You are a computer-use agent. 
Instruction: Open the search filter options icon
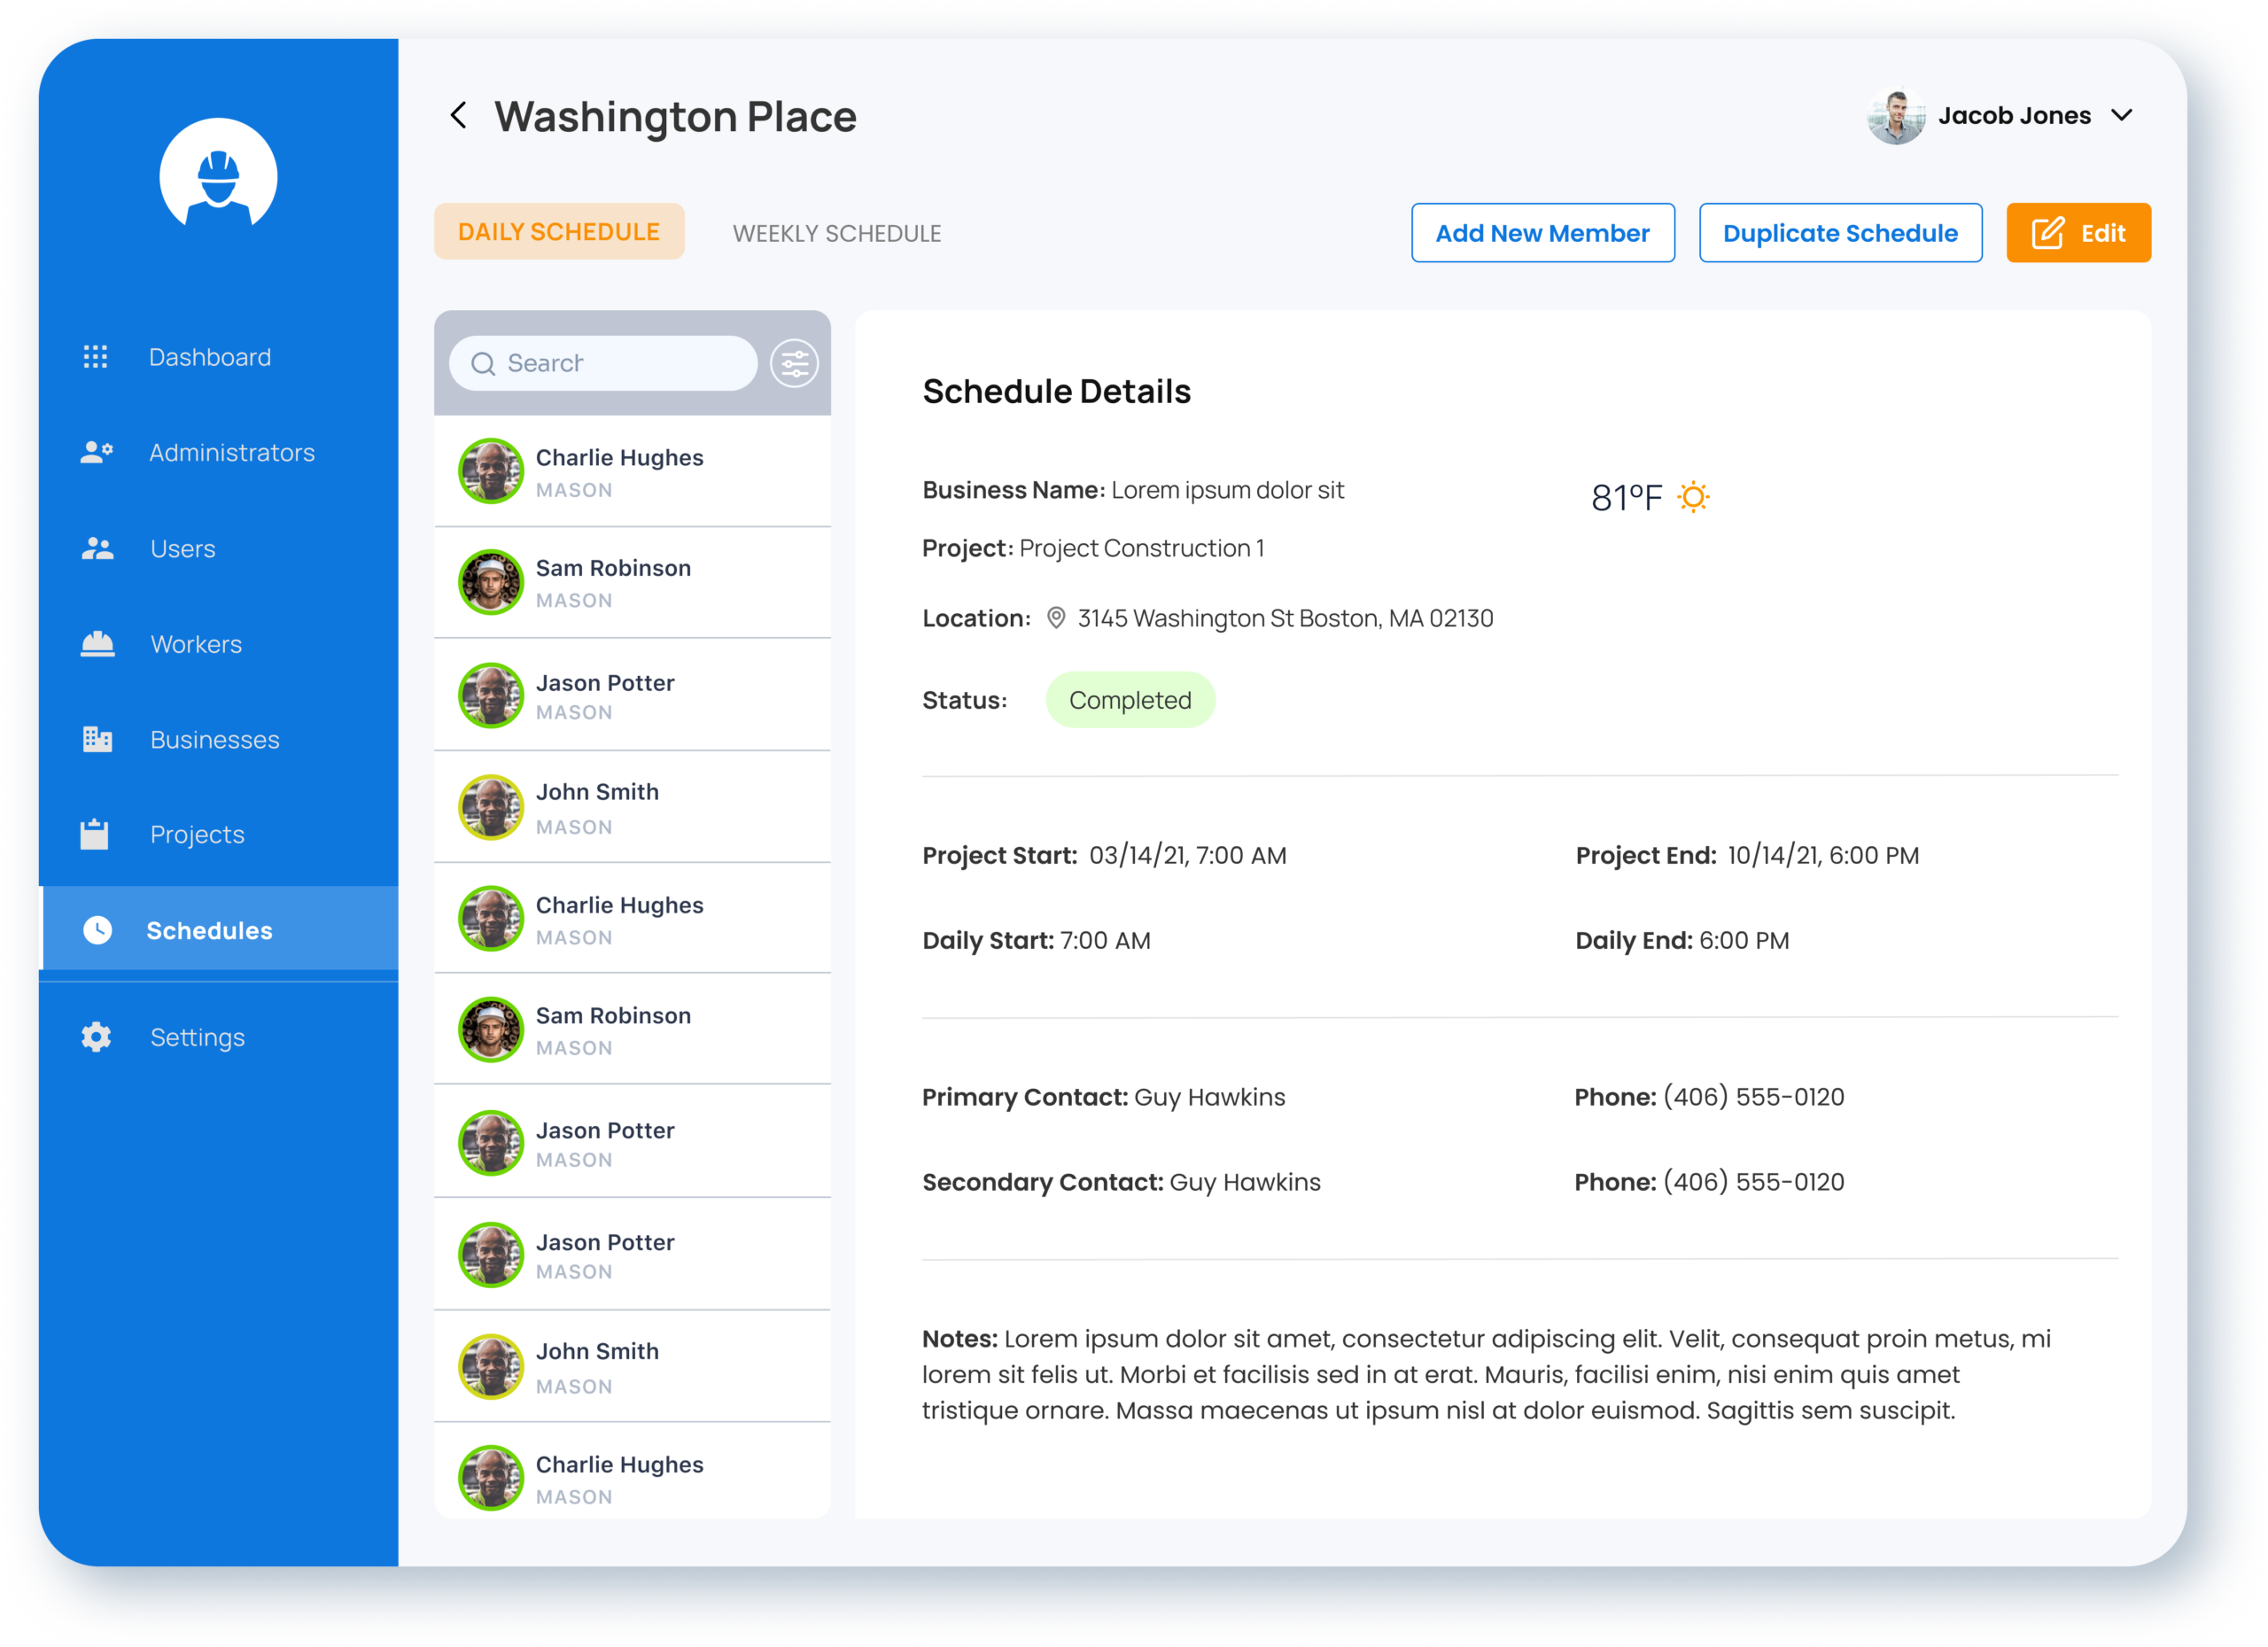point(794,364)
